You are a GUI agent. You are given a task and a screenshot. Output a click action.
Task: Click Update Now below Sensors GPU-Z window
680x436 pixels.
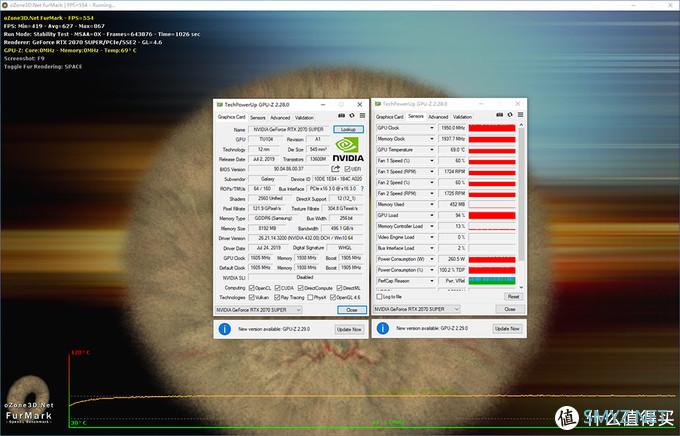(x=507, y=328)
